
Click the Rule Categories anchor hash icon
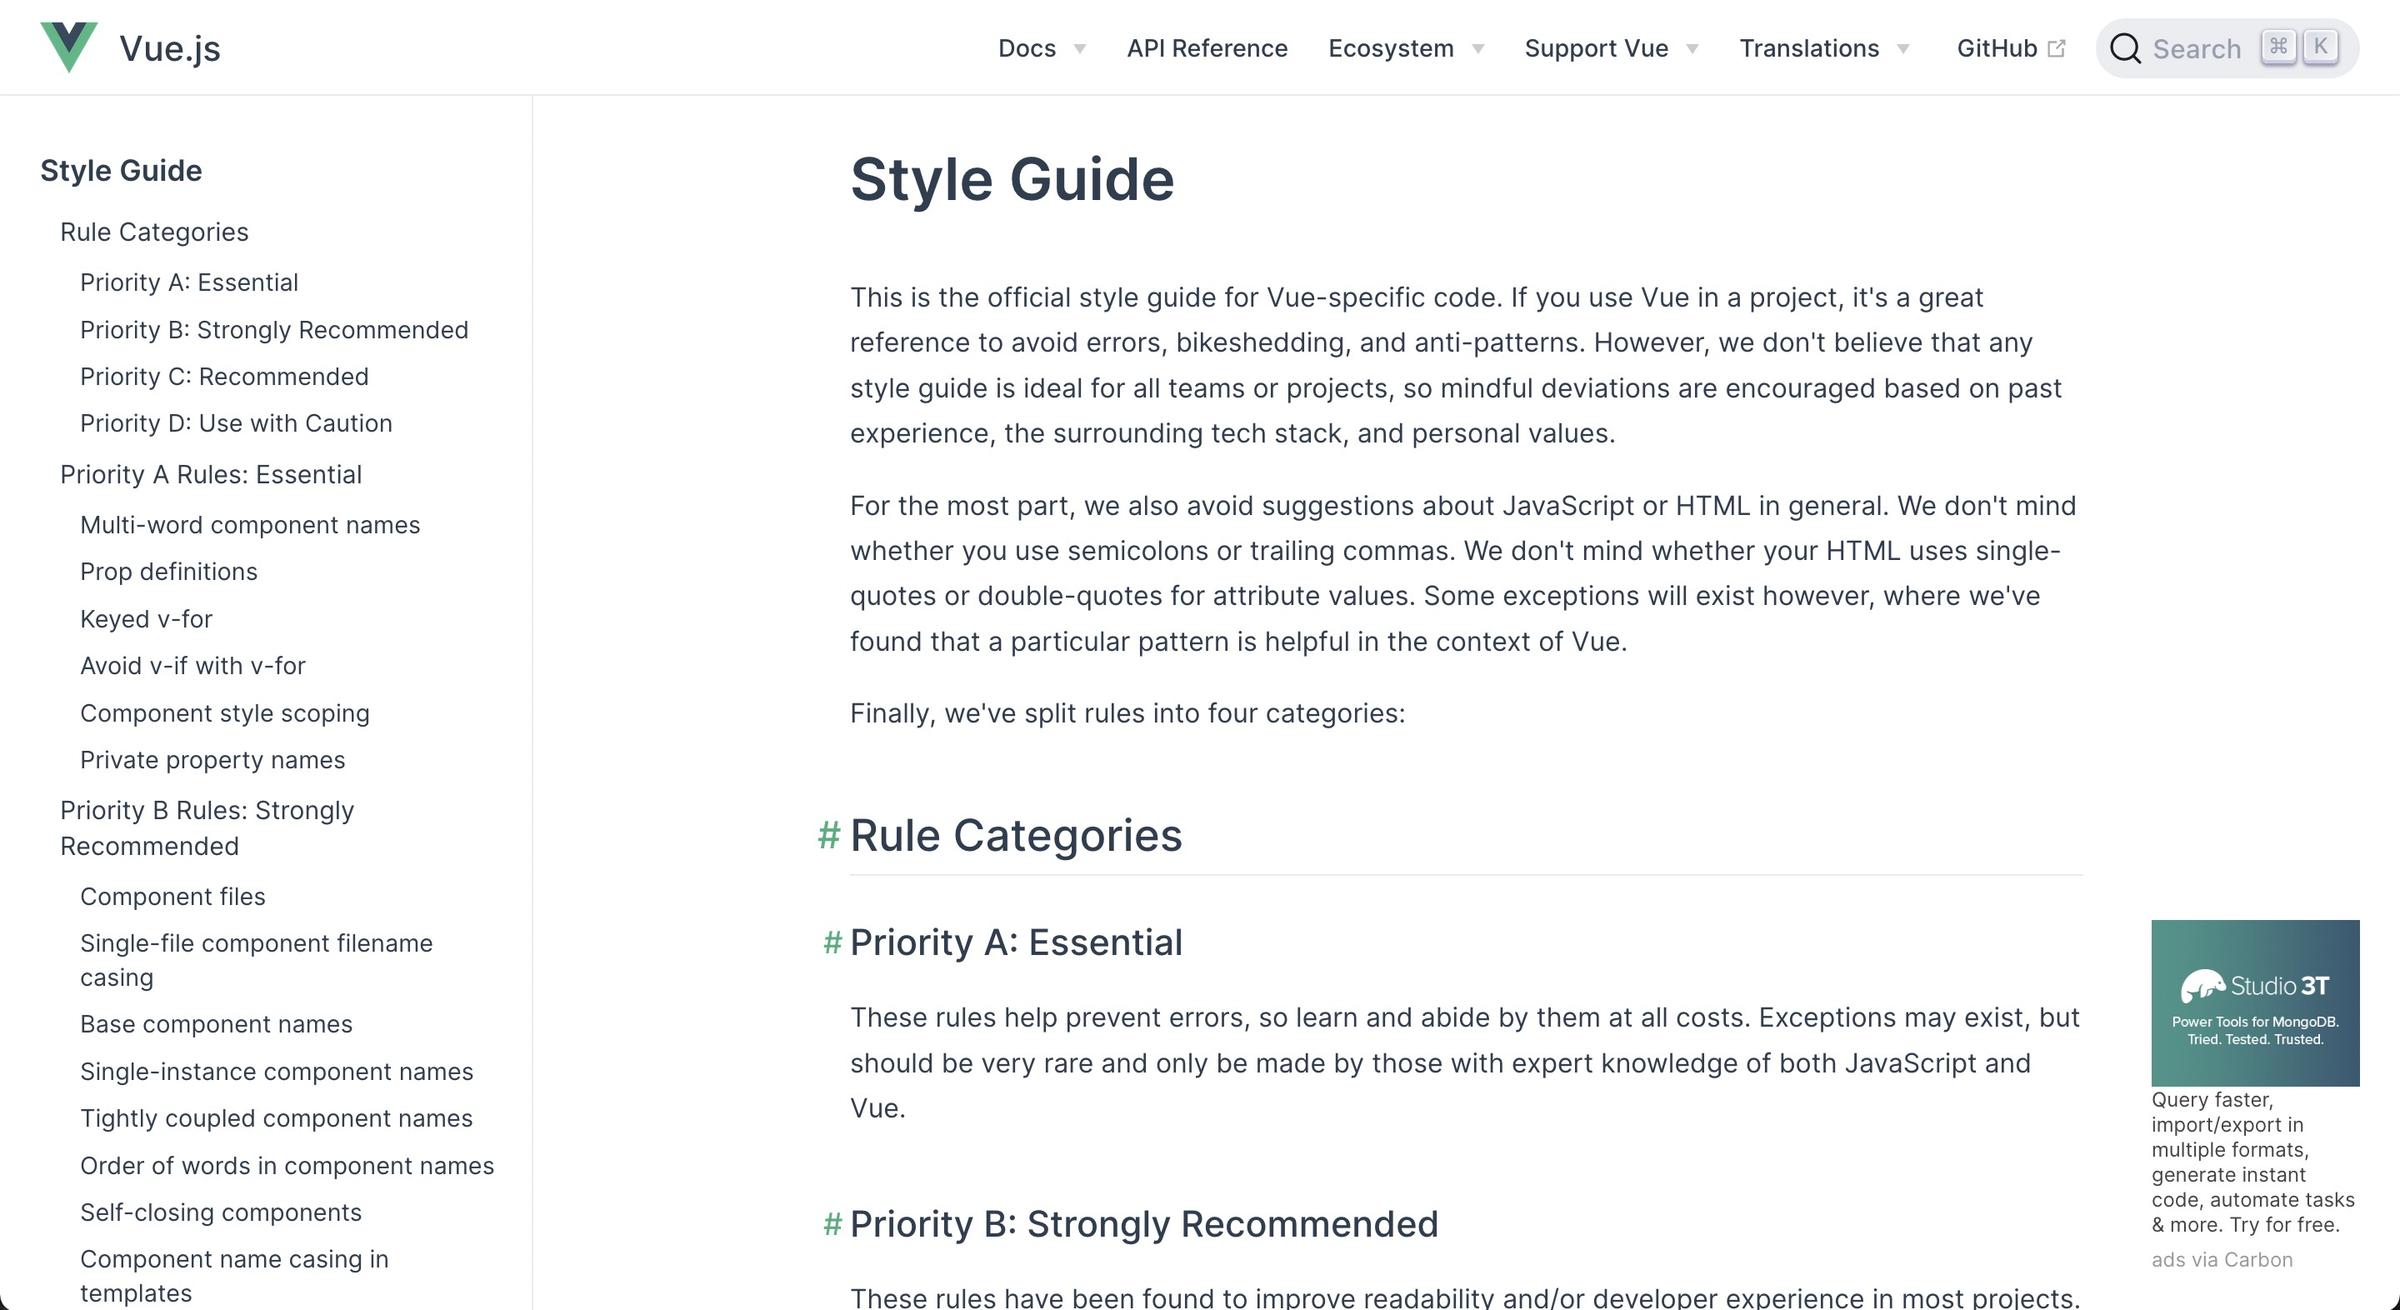tap(827, 834)
